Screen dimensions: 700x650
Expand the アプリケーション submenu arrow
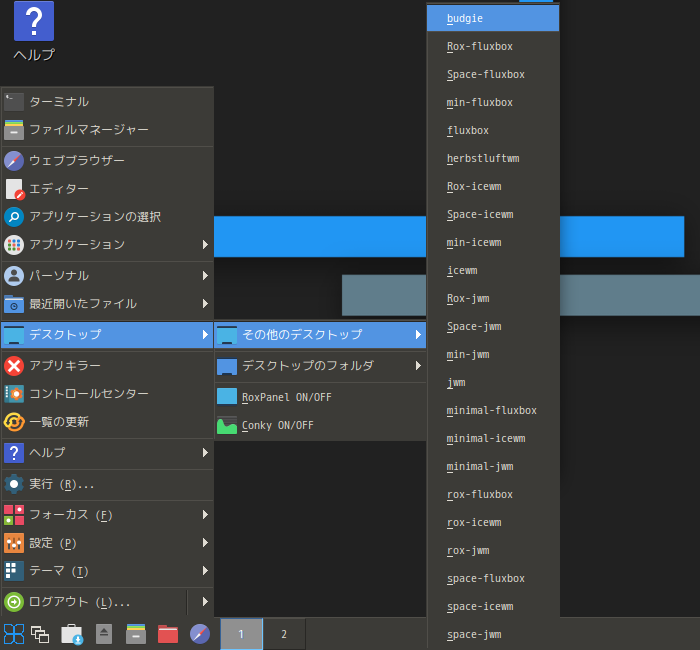pos(205,245)
